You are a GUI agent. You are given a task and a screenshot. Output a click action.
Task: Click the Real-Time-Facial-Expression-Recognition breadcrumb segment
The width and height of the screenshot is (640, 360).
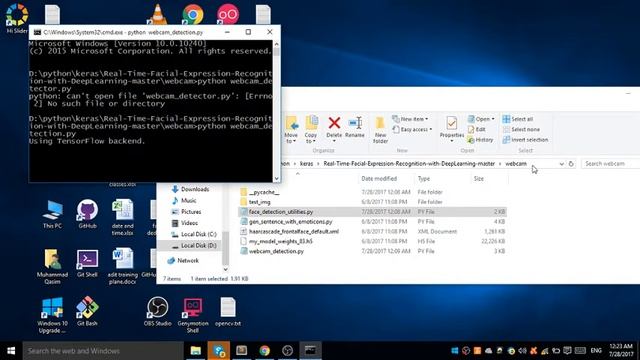tap(409, 164)
